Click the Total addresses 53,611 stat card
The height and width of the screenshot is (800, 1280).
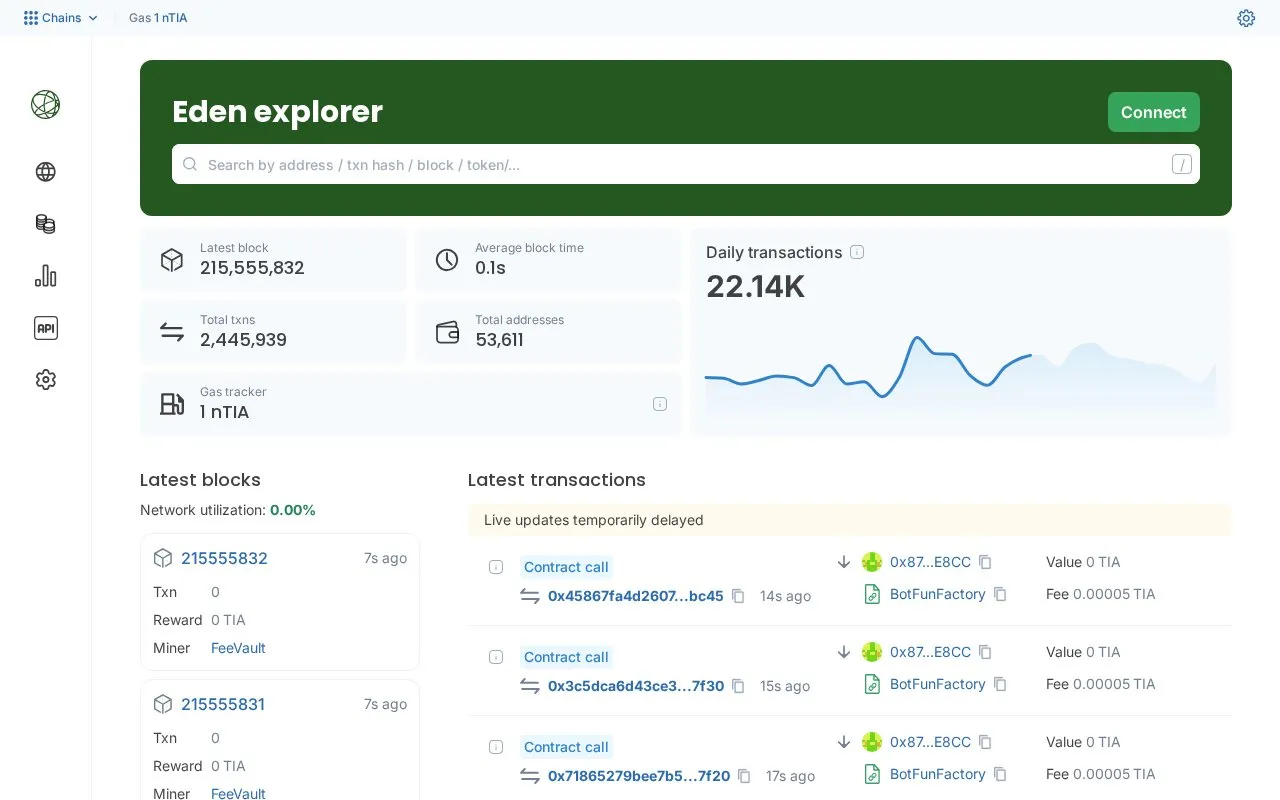(x=548, y=332)
